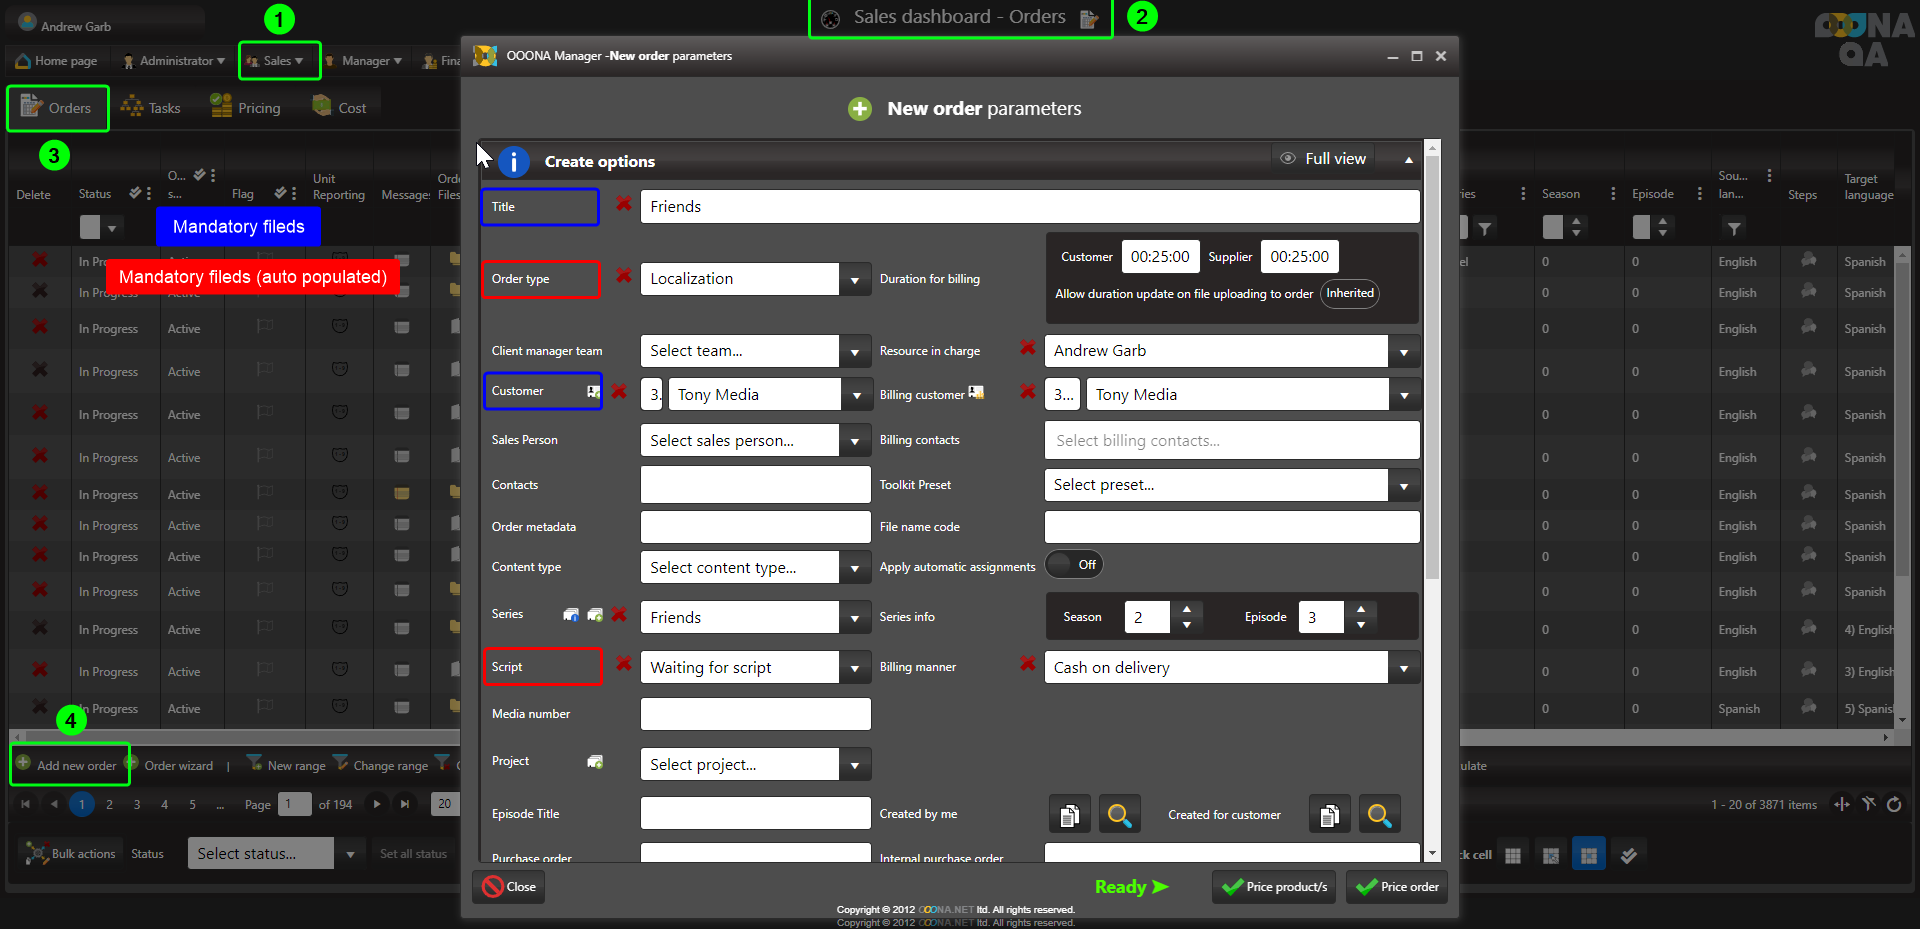Remove the Billing manner value with red X

click(1027, 664)
